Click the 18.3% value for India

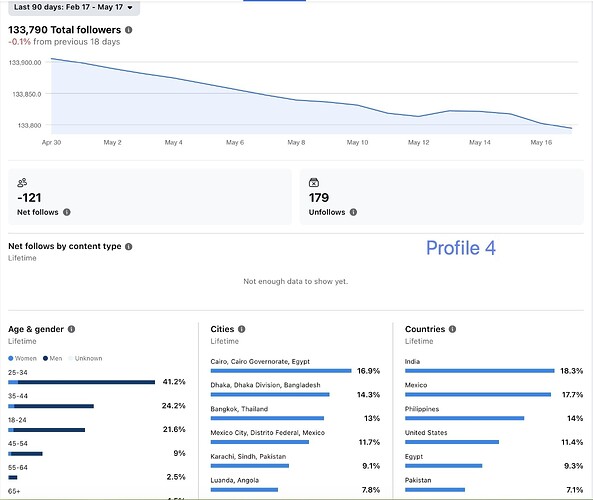pos(571,371)
